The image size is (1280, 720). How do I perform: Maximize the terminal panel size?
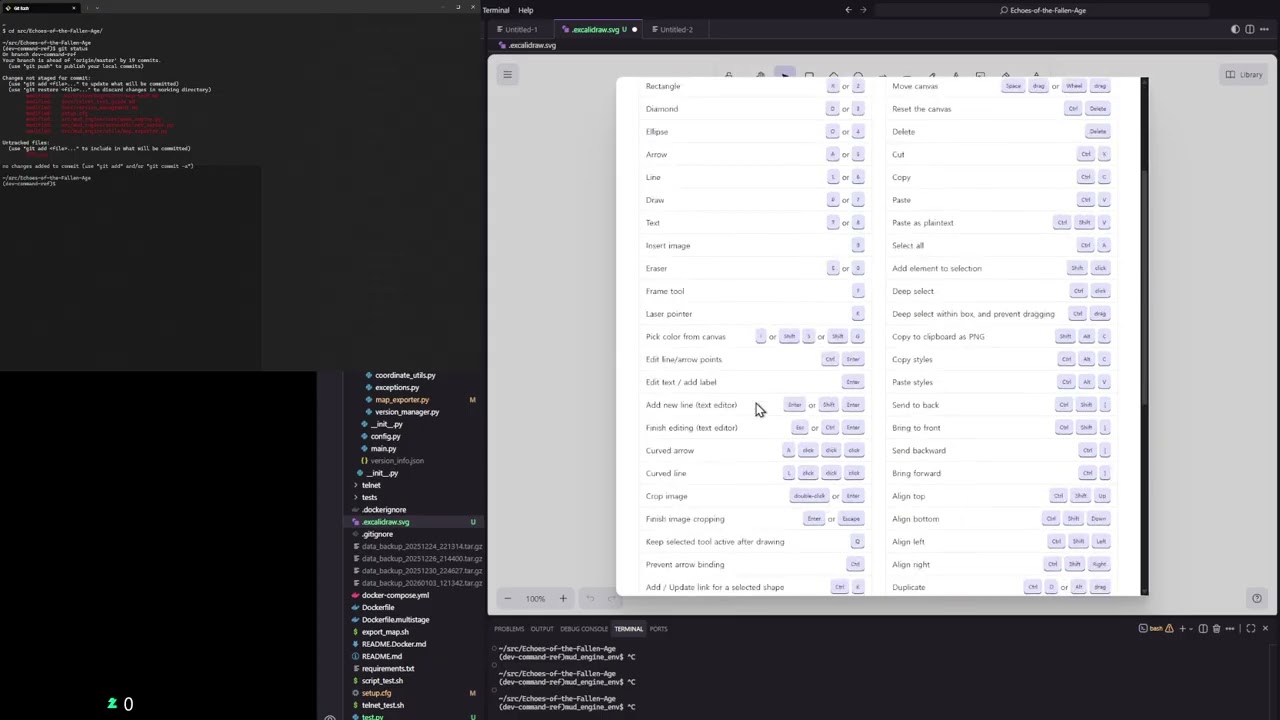(x=1250, y=628)
